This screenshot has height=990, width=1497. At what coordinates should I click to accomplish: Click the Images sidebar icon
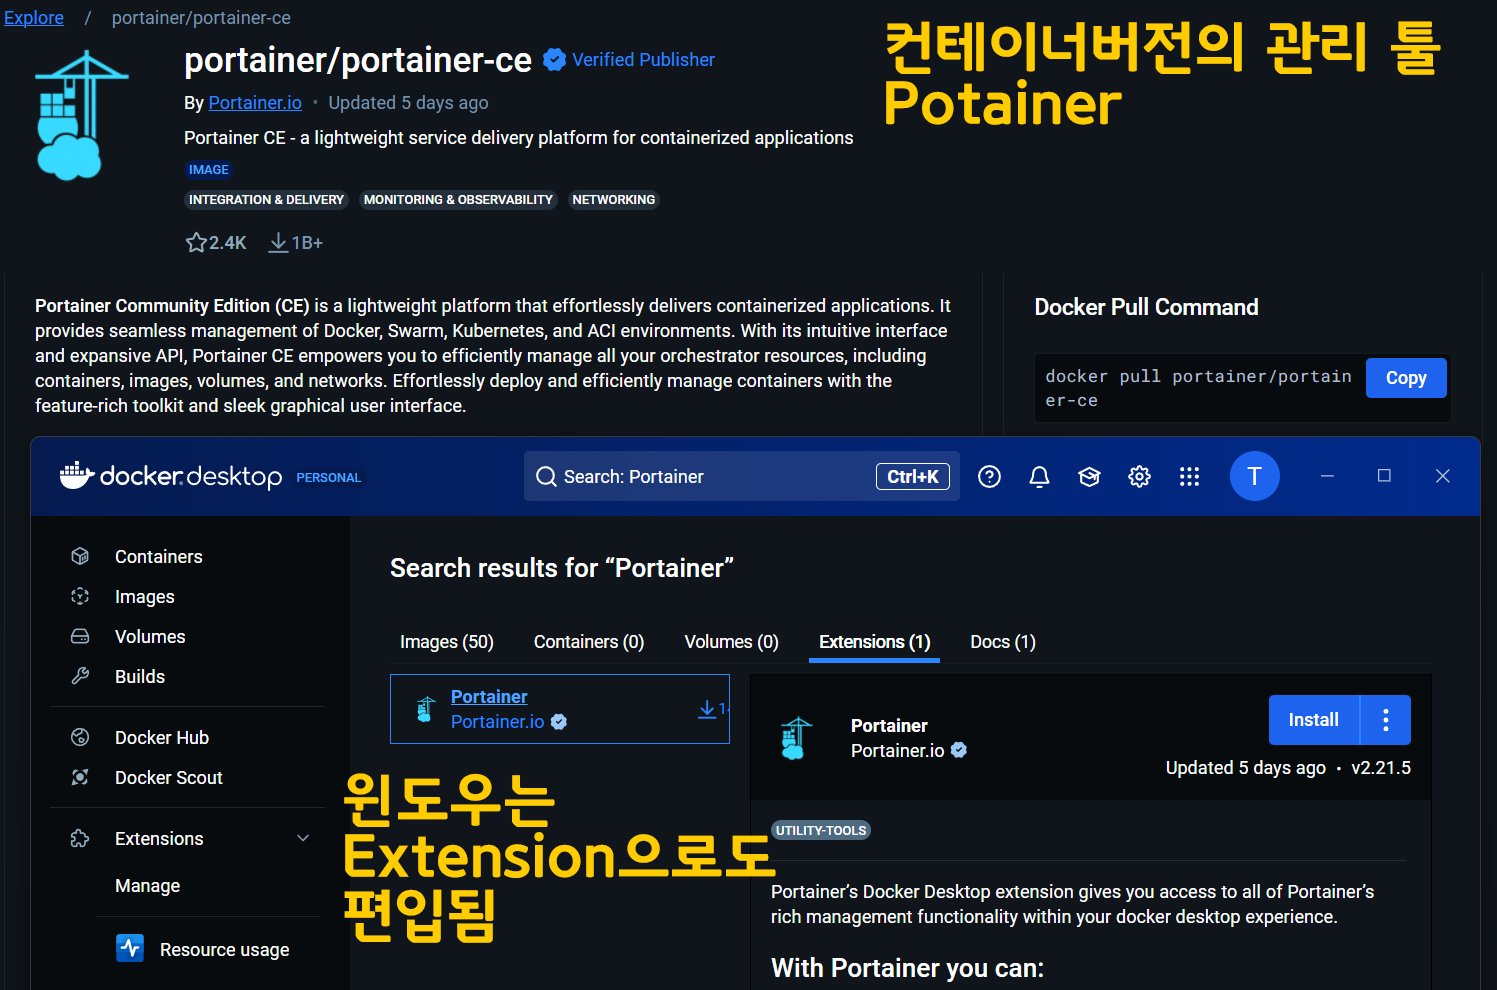pyautogui.click(x=80, y=596)
